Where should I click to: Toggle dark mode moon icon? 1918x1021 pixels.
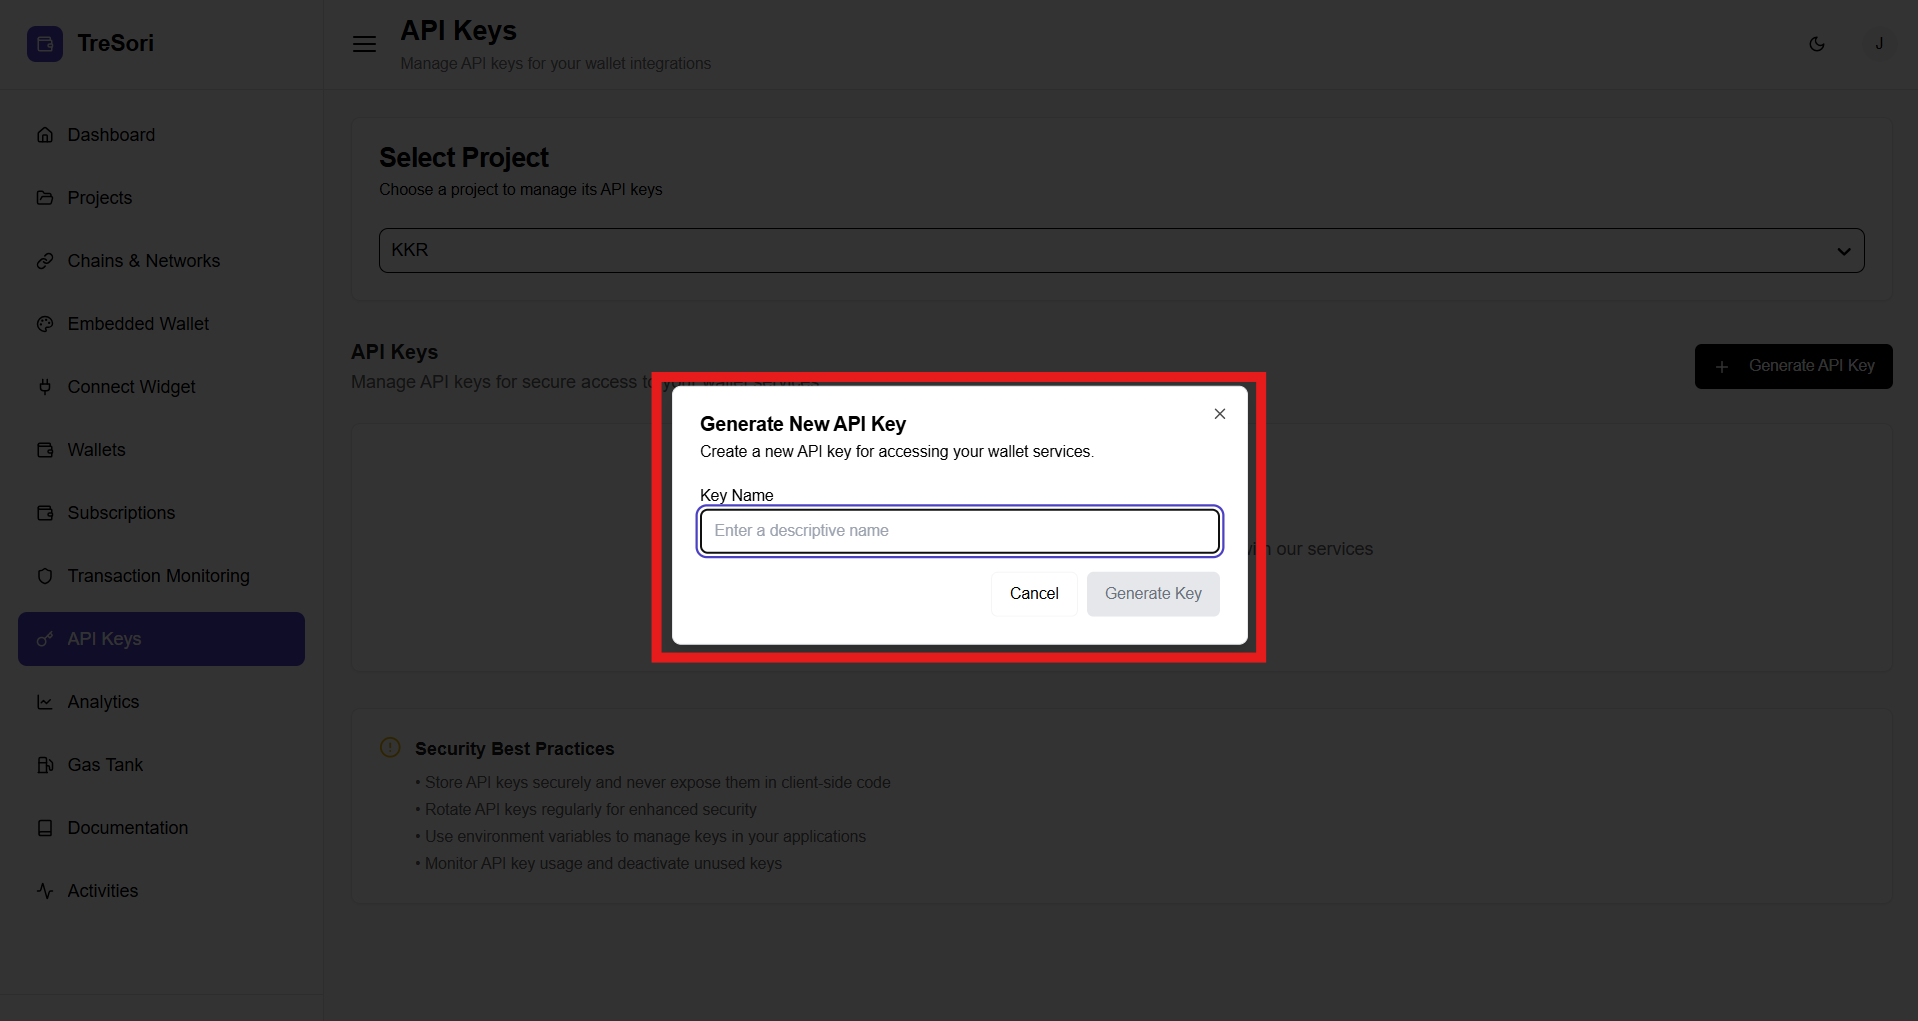pos(1817,44)
